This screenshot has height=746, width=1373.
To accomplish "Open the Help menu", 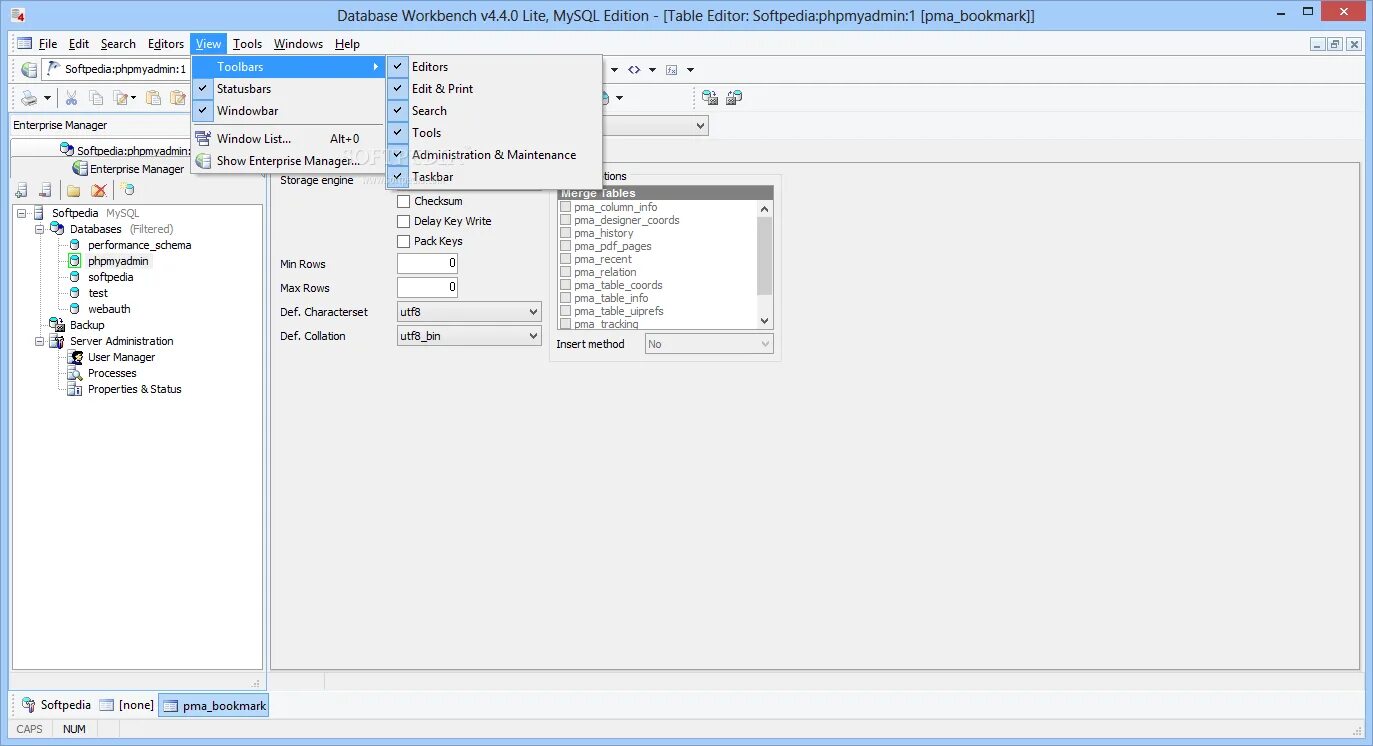I will pyautogui.click(x=347, y=44).
